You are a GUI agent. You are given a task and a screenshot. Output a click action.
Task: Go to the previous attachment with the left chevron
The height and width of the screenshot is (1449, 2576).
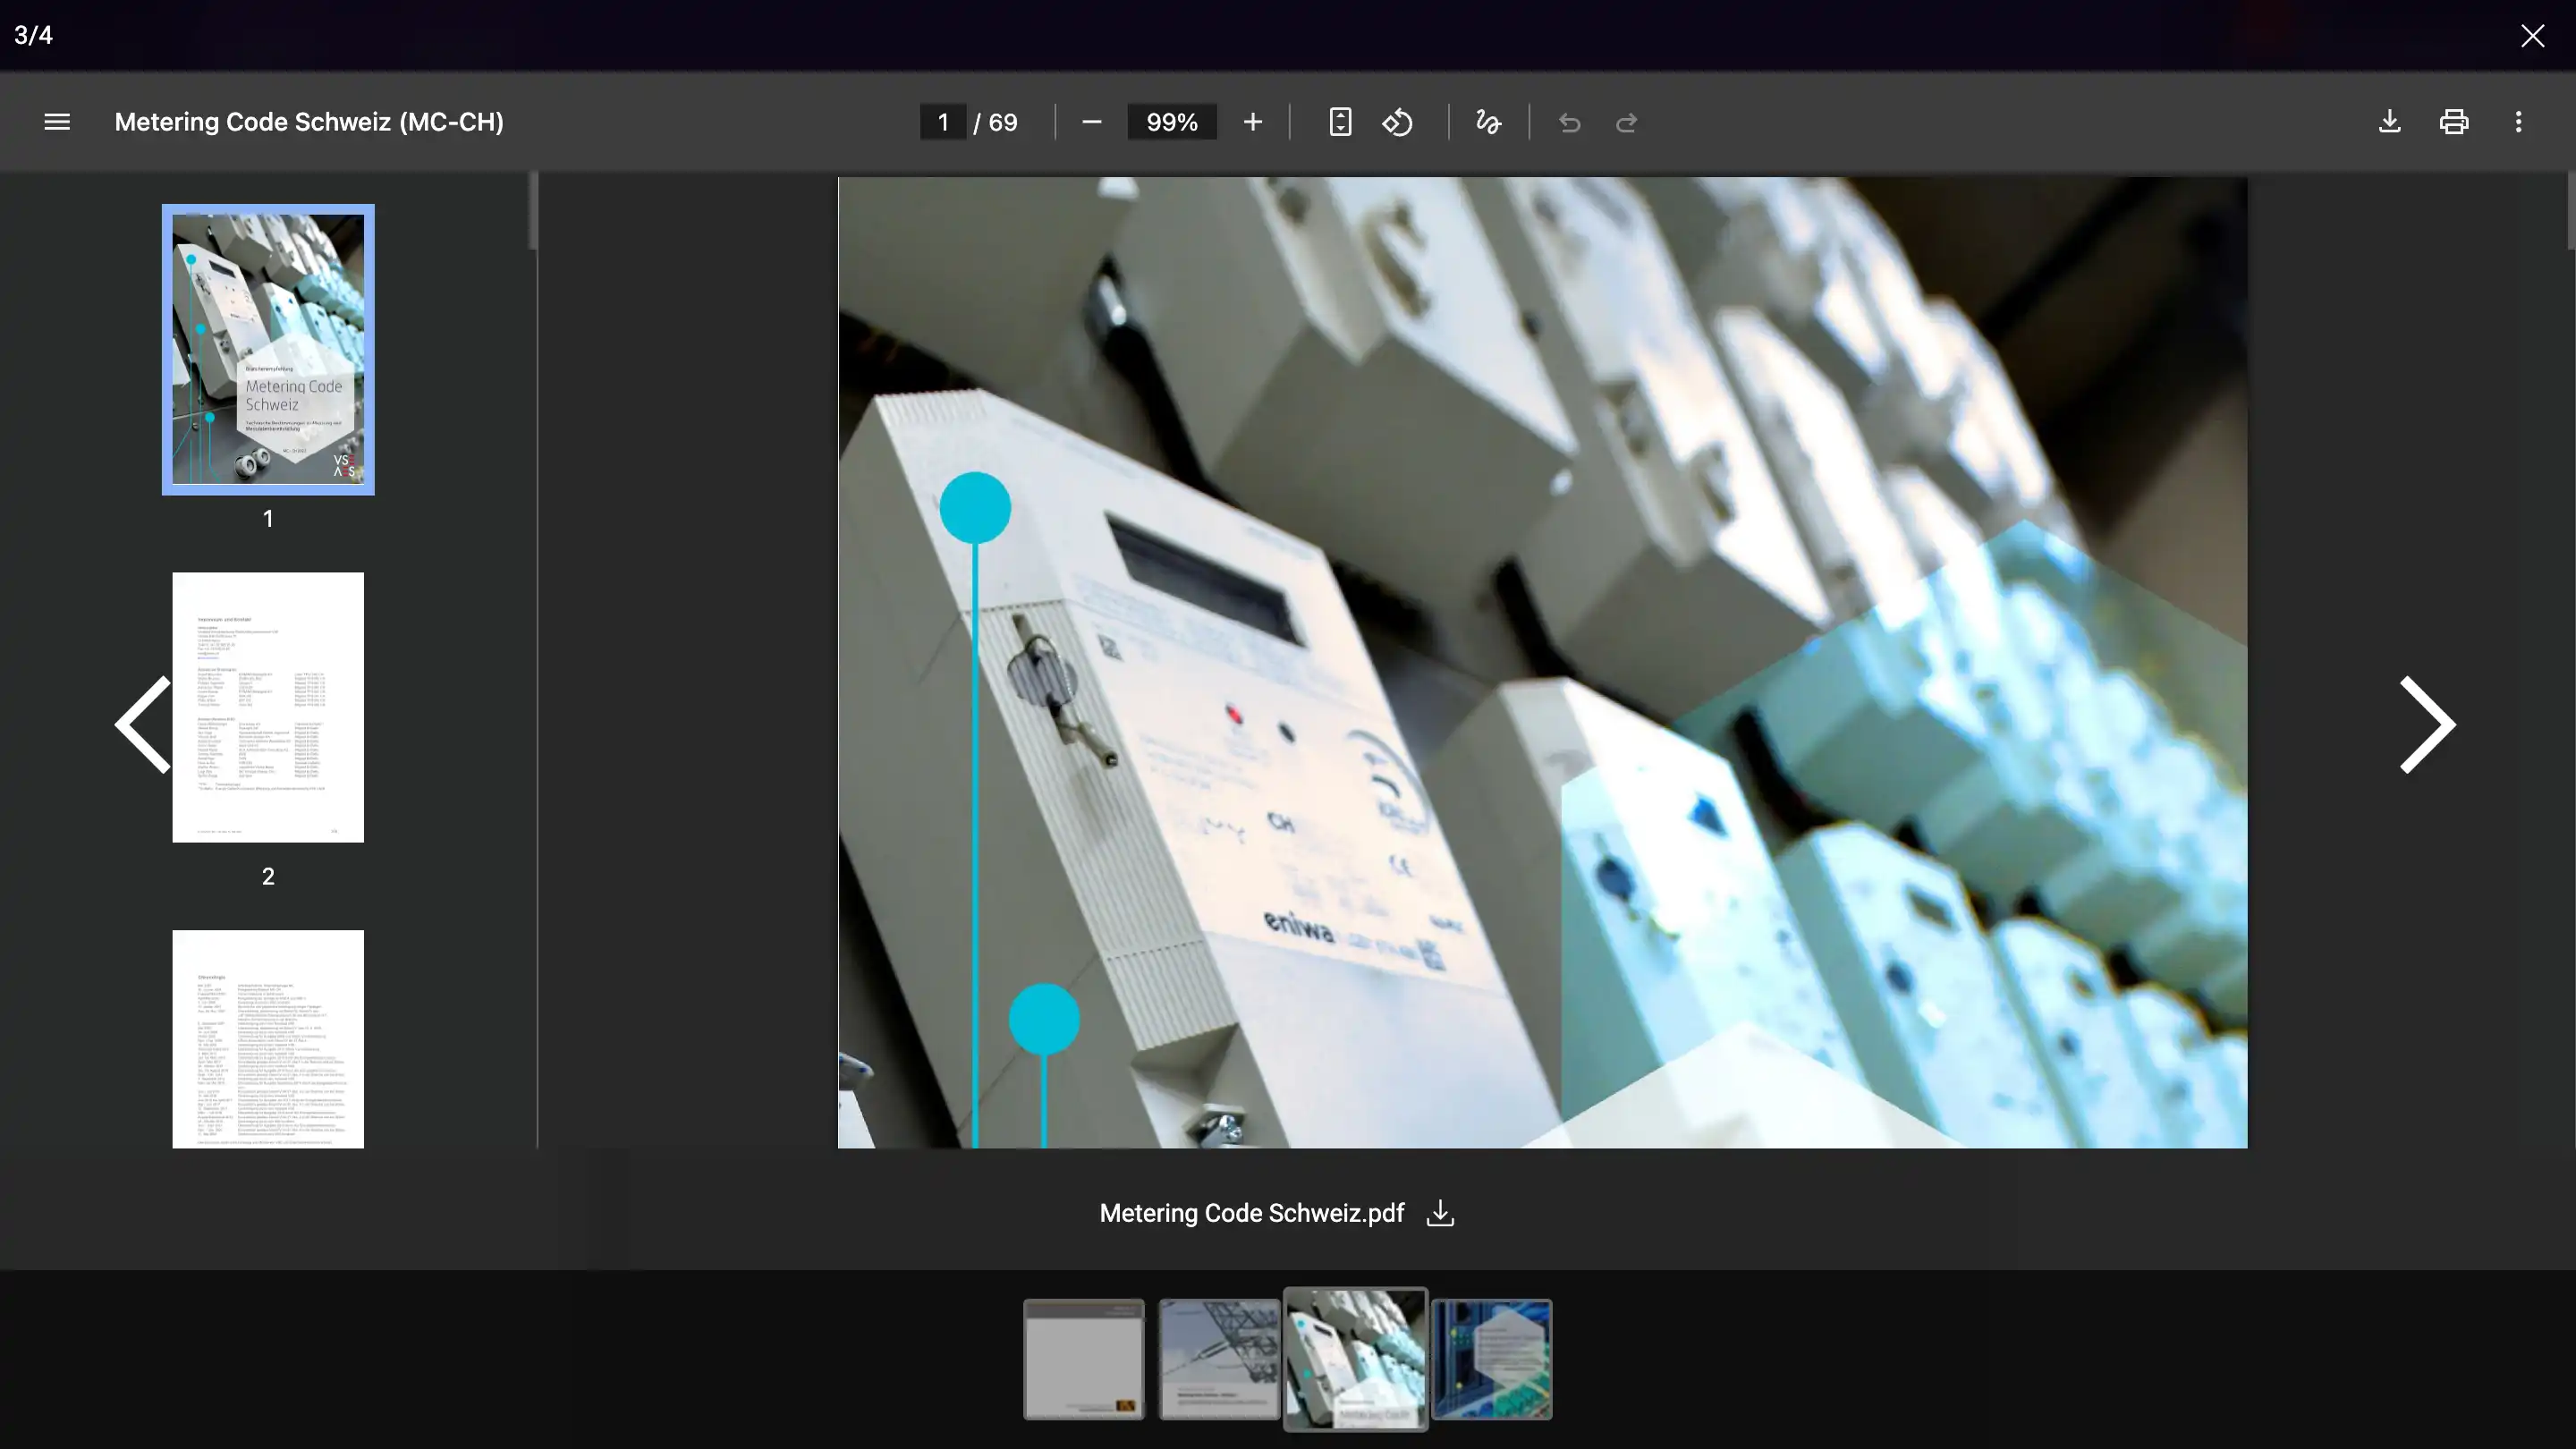[x=142, y=724]
